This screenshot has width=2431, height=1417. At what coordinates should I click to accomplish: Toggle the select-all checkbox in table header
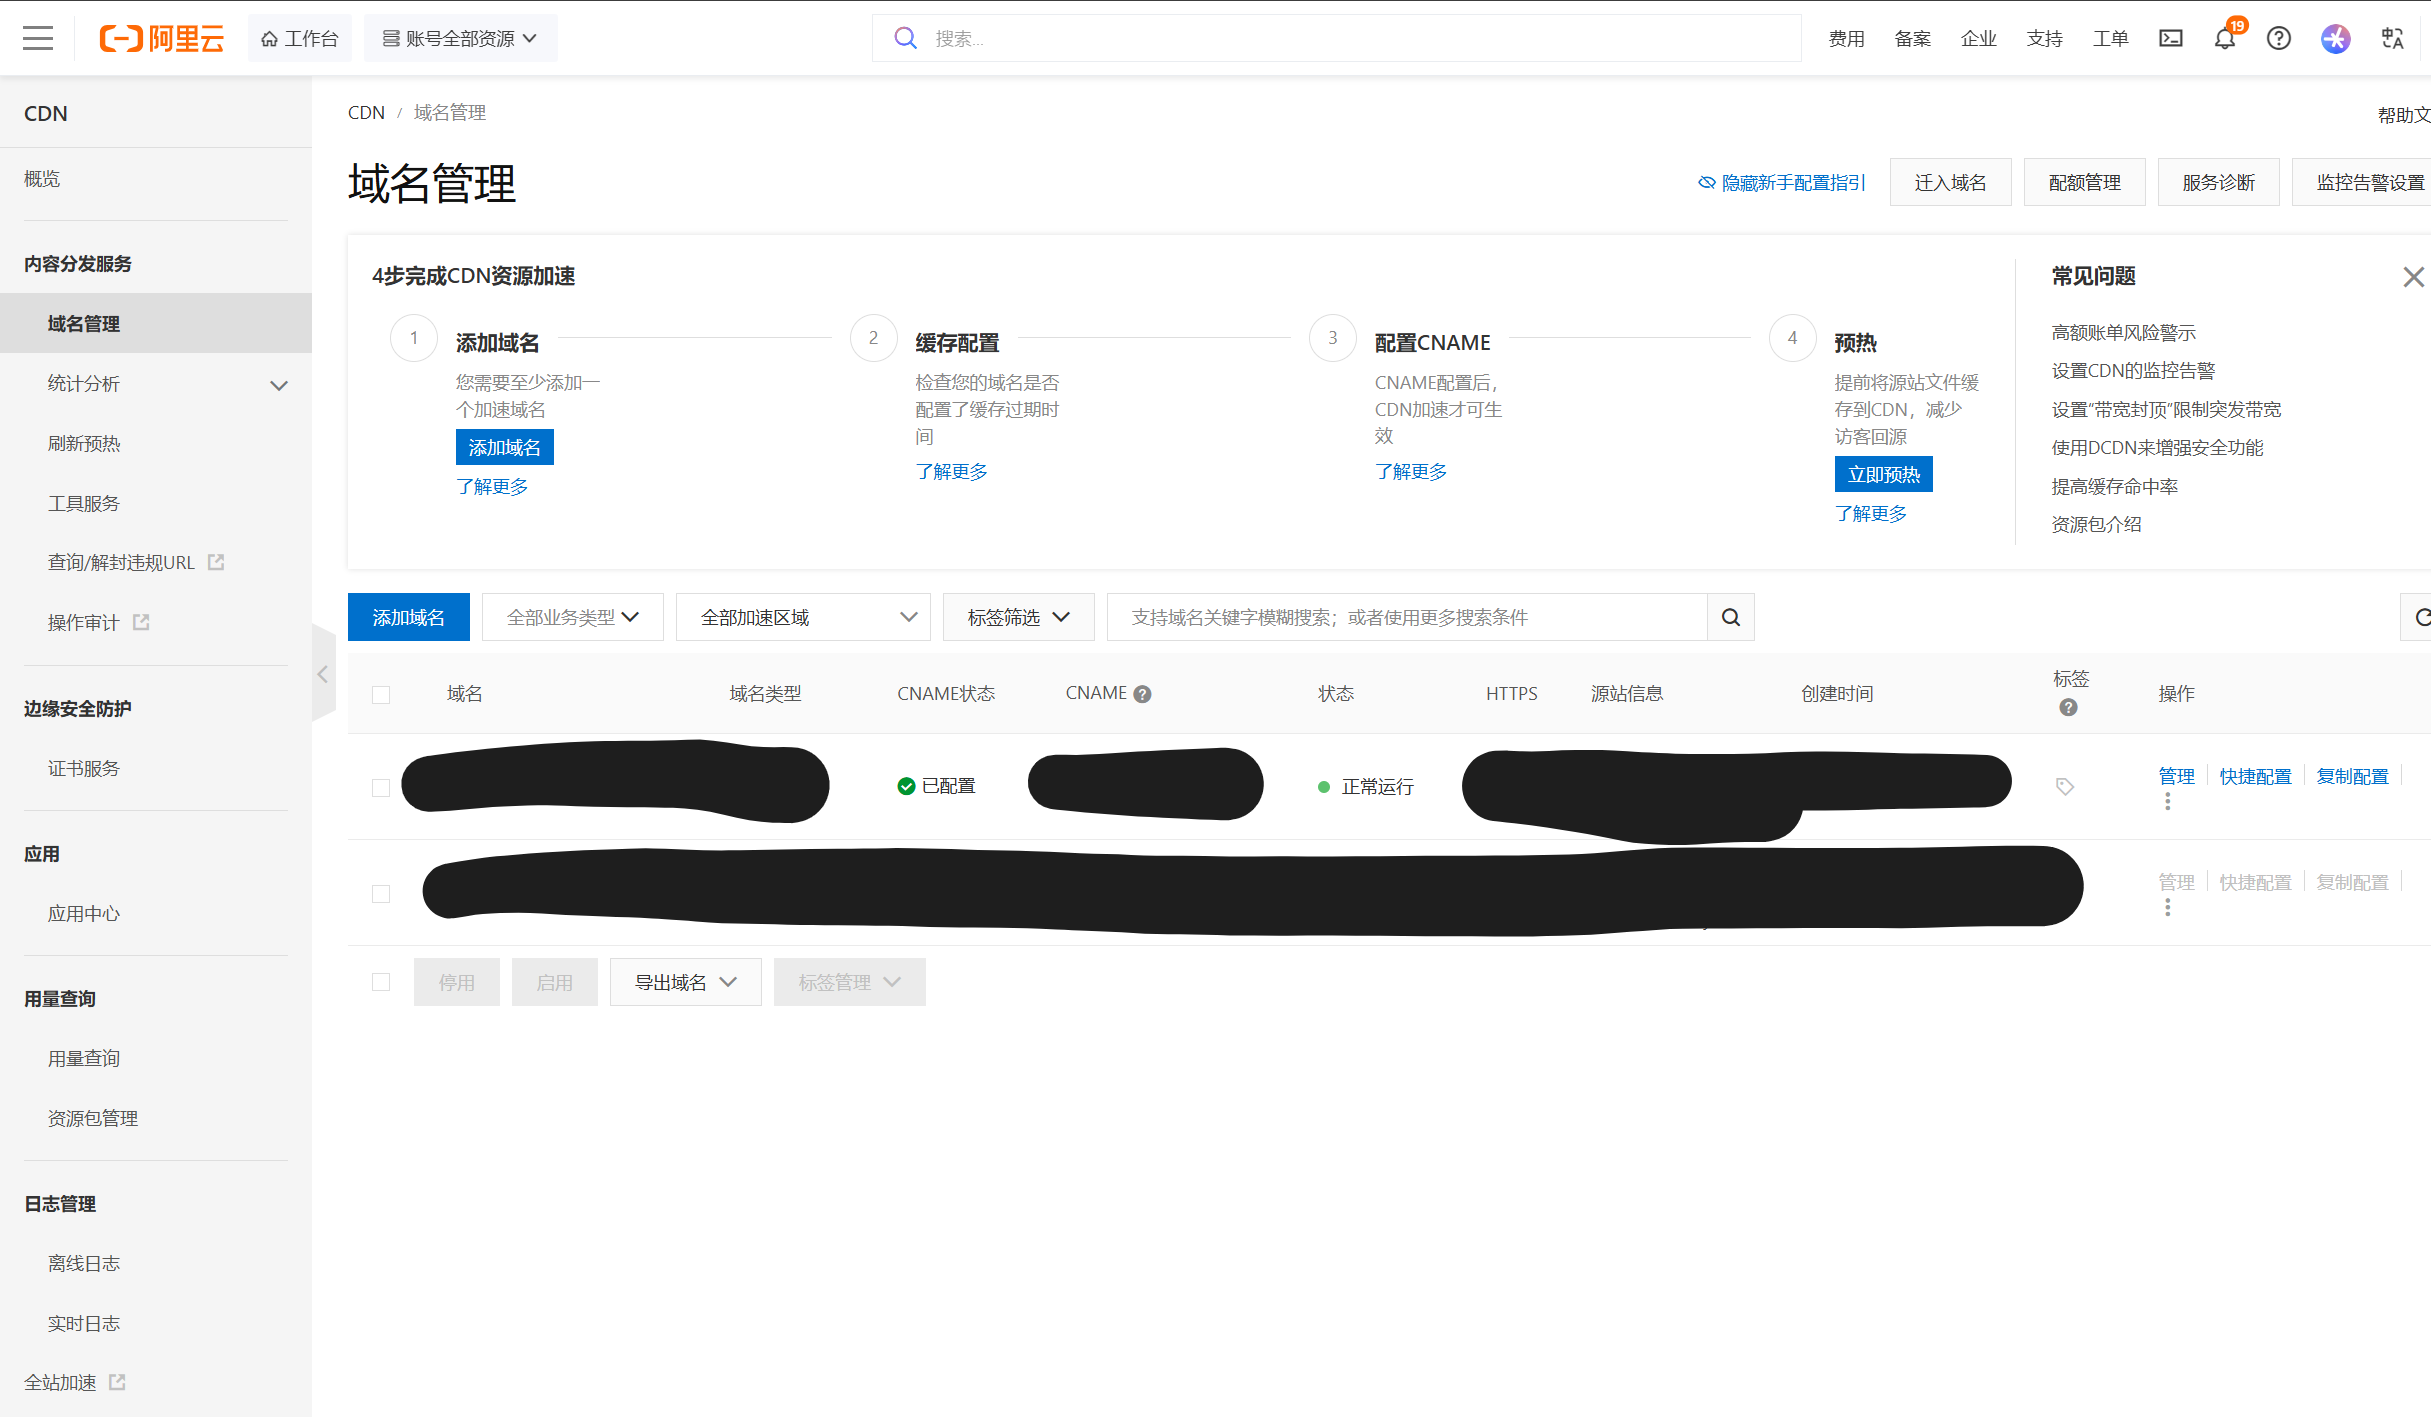click(381, 695)
